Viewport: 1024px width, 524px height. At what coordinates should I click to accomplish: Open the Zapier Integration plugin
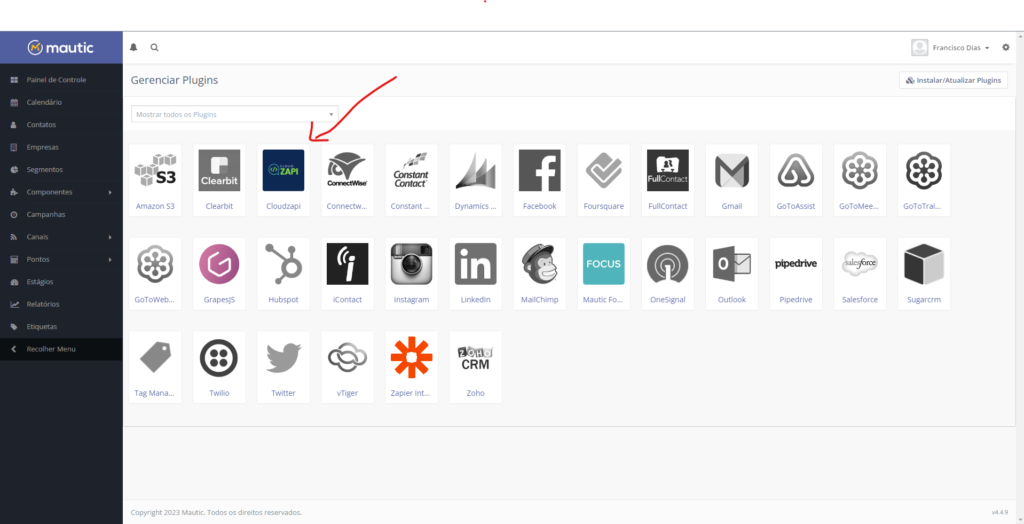[x=411, y=367]
